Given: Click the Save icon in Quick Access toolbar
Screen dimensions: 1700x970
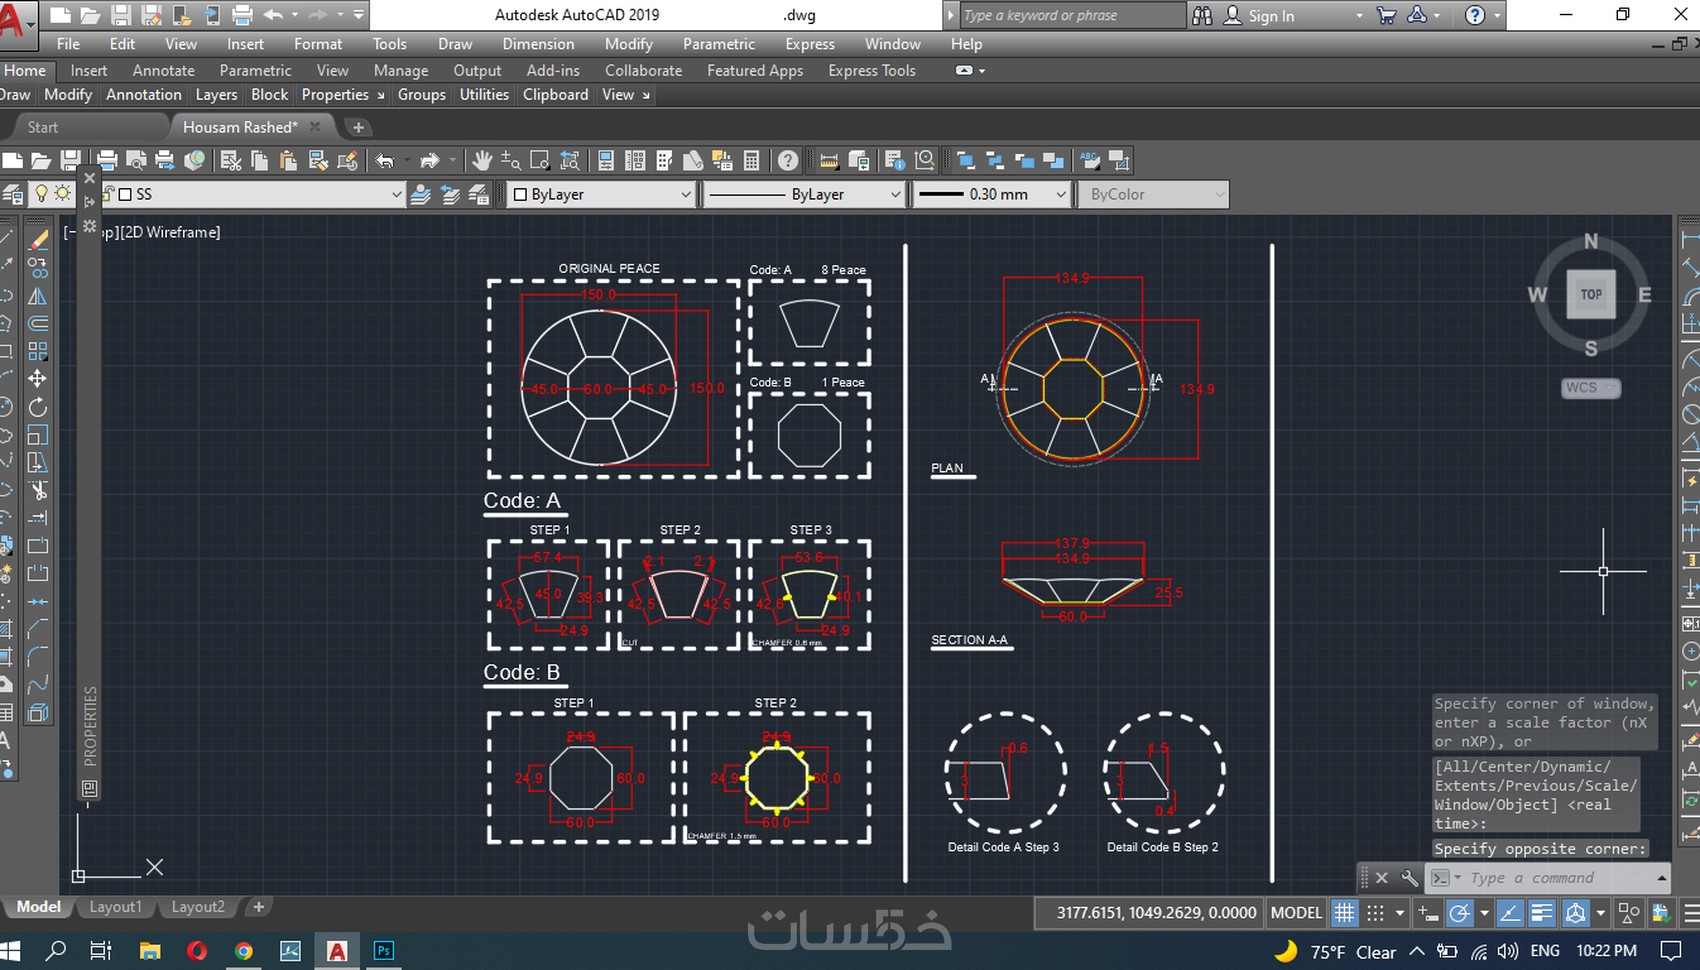Looking at the screenshot, I should click(121, 15).
